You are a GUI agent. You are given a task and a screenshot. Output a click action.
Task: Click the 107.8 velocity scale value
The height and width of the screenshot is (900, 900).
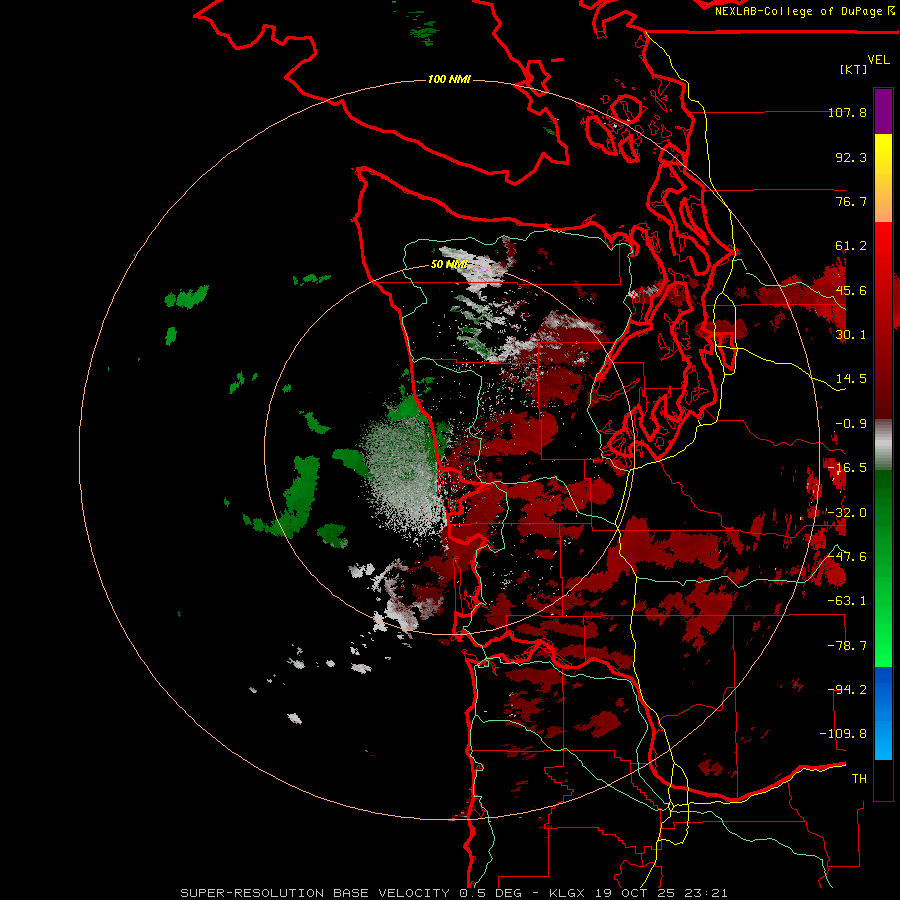847,112
